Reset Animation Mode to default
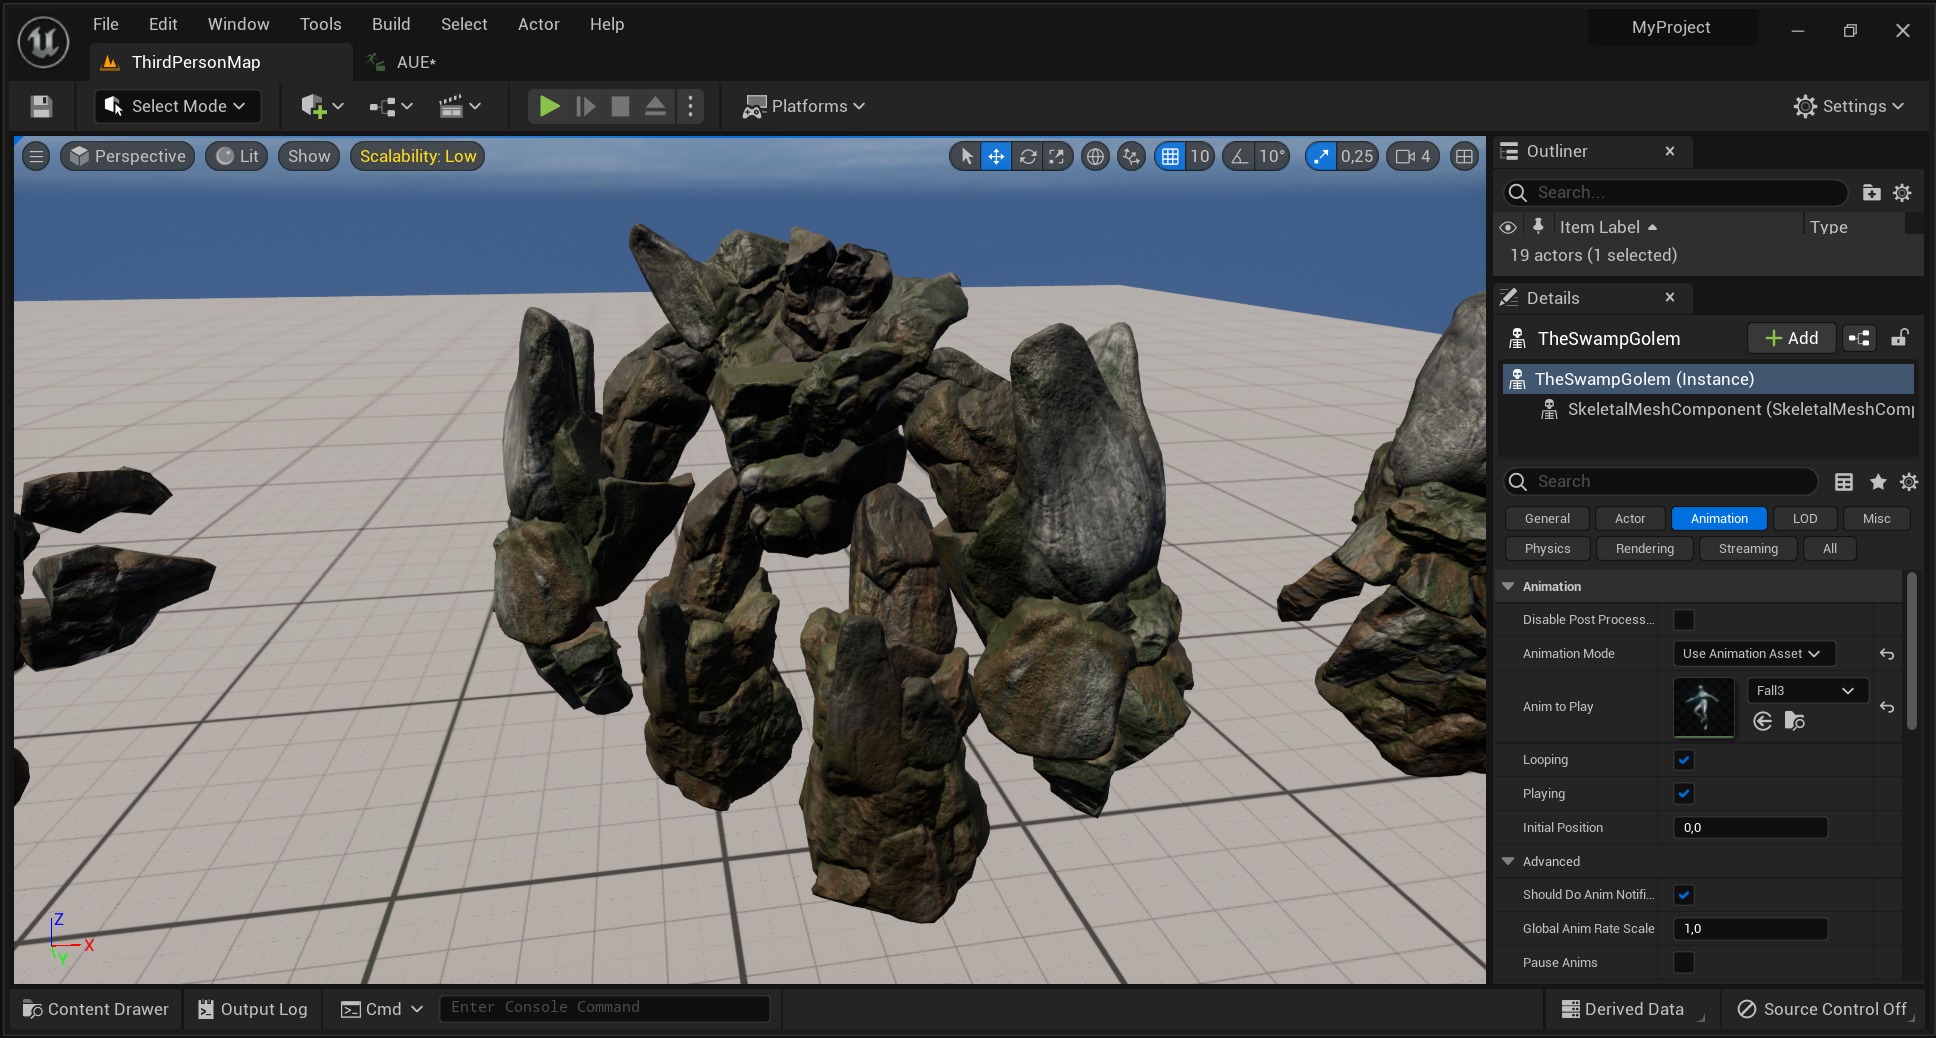The image size is (1936, 1038). (x=1887, y=654)
